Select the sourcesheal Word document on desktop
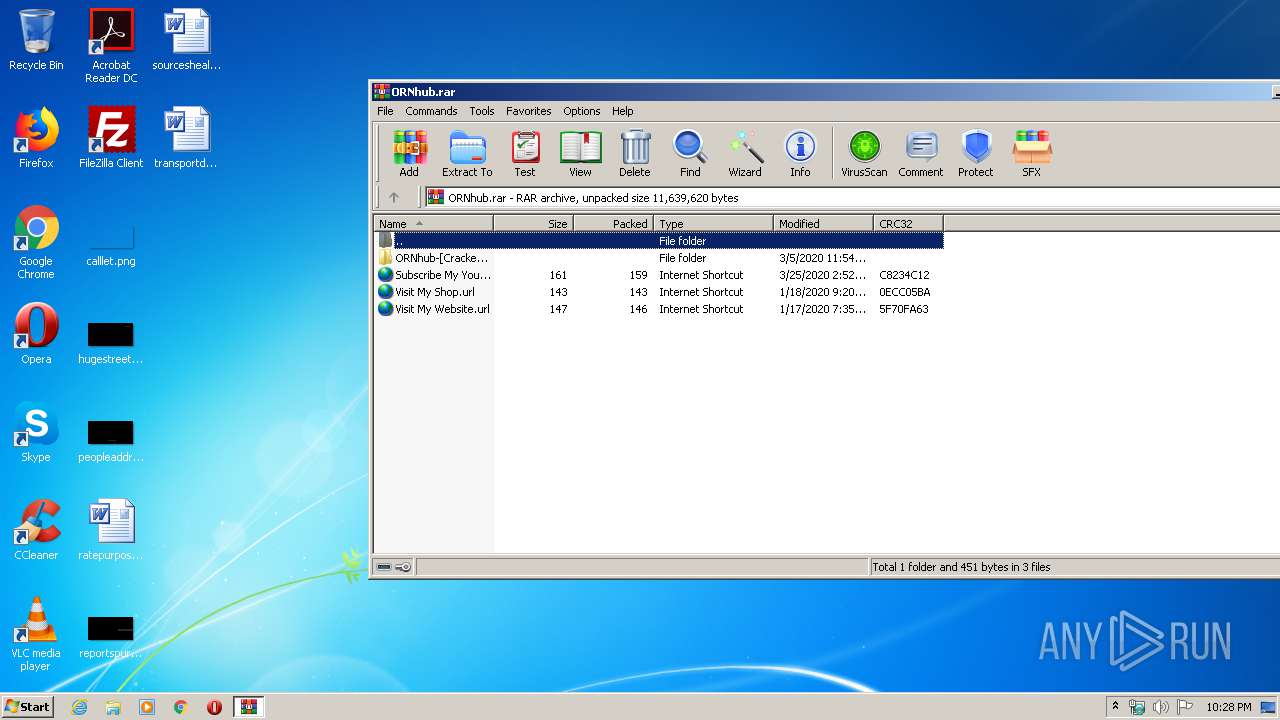Screen dimensions: 1280x720 pyautogui.click(x=186, y=40)
